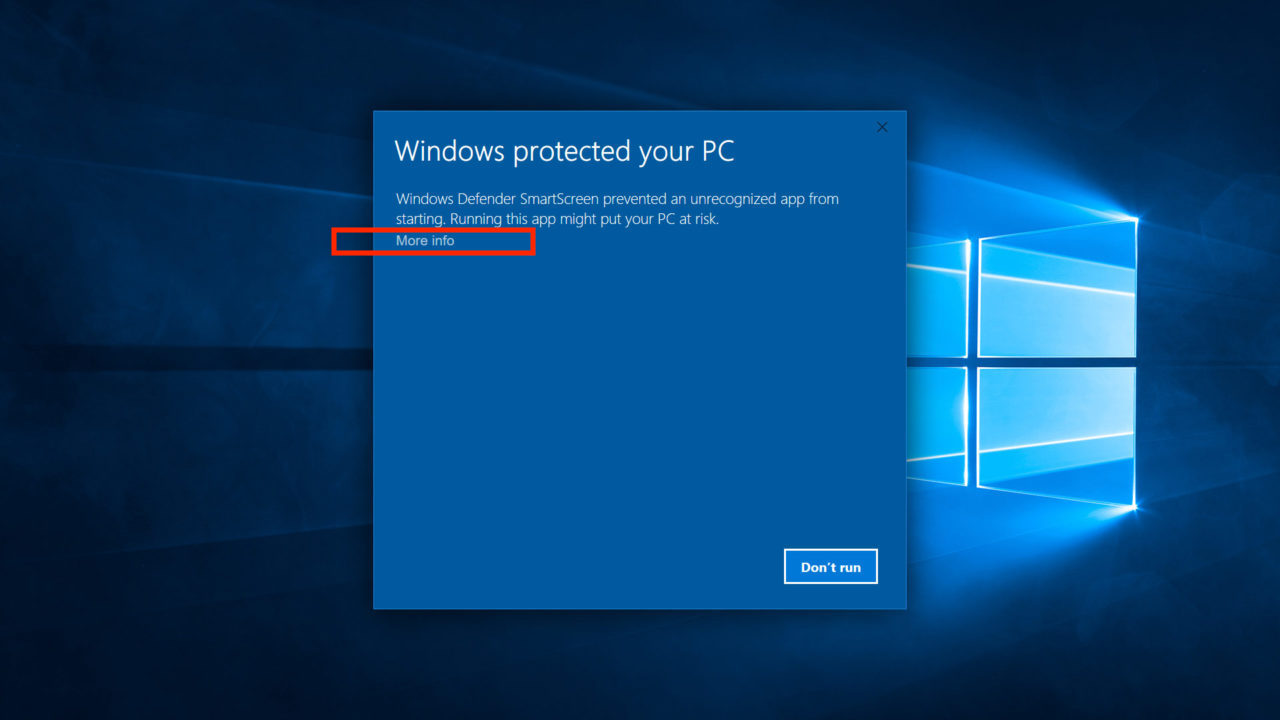
Task: Click the desktop wallpaper below the dialog
Action: pos(640,665)
